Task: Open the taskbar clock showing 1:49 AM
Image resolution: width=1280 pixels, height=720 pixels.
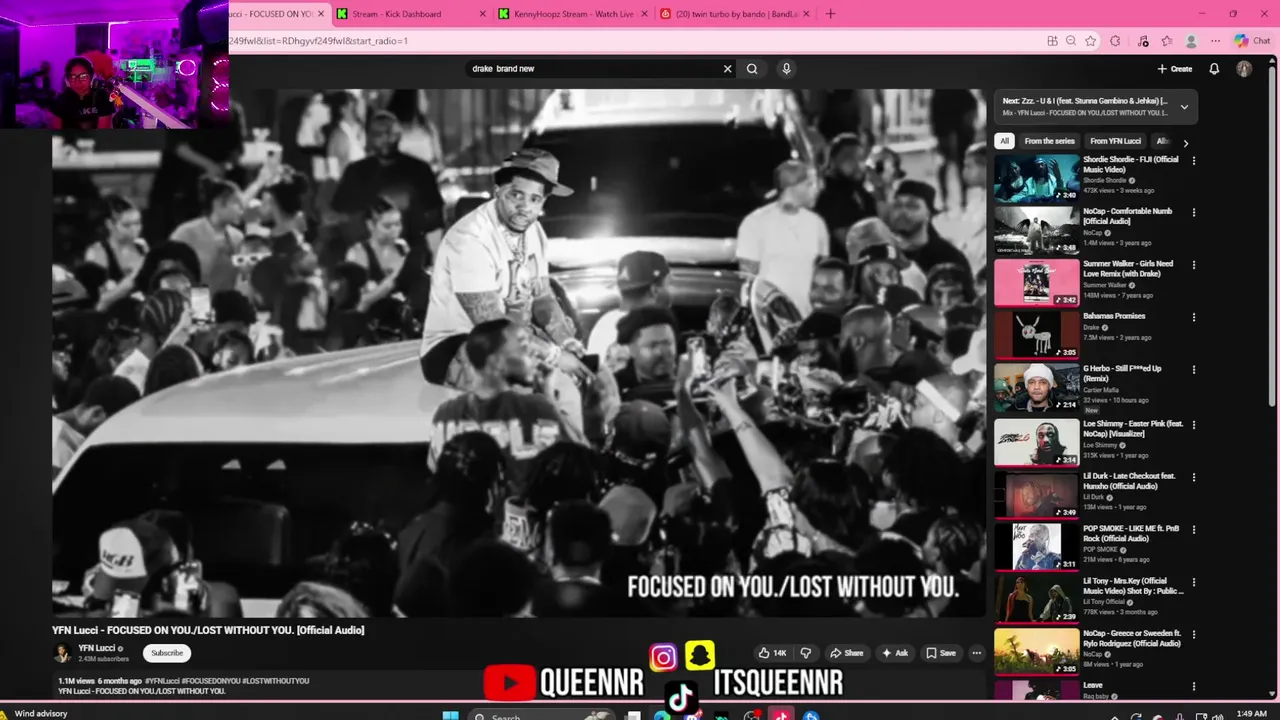Action: (1252, 714)
